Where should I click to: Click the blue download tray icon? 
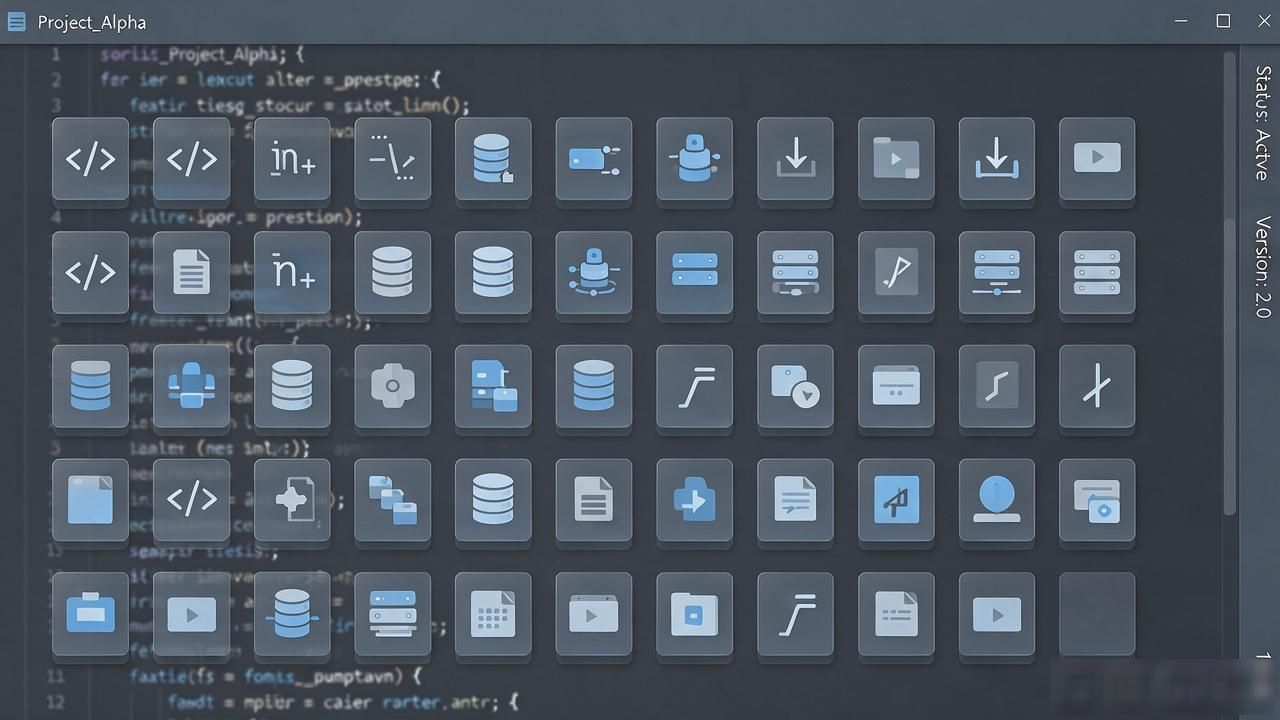[x=997, y=158]
